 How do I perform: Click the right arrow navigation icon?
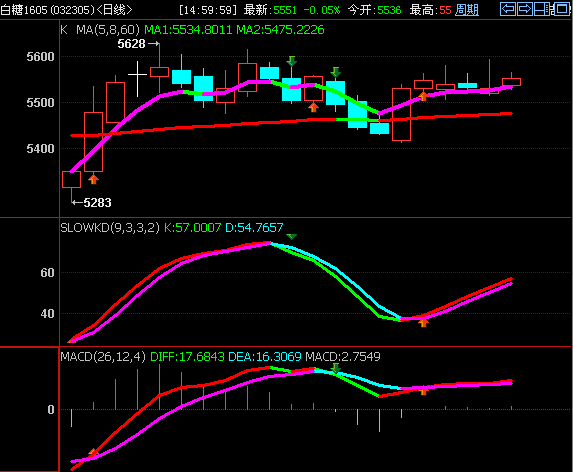[x=525, y=9]
